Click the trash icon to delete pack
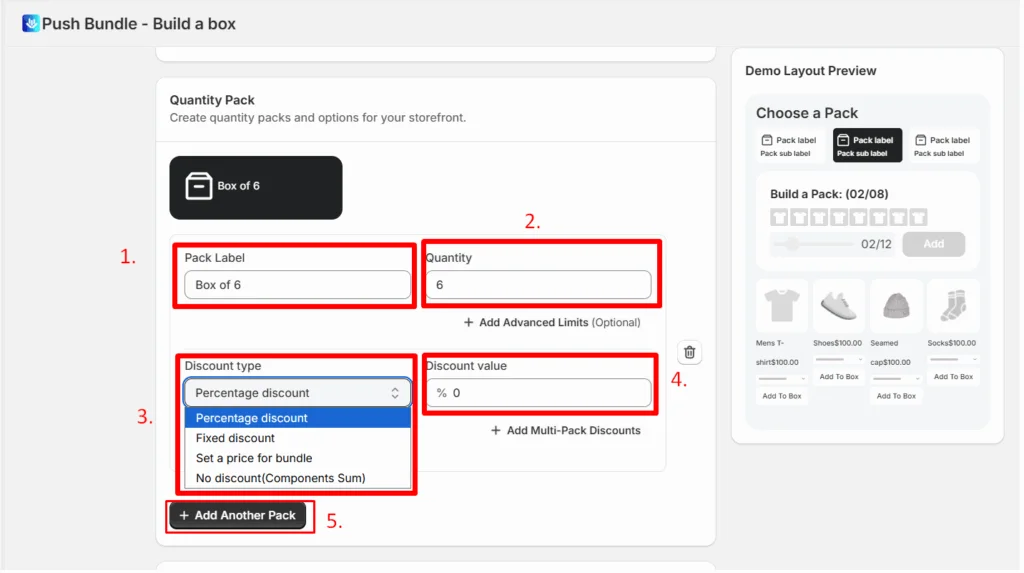This screenshot has width=1024, height=573. point(689,353)
